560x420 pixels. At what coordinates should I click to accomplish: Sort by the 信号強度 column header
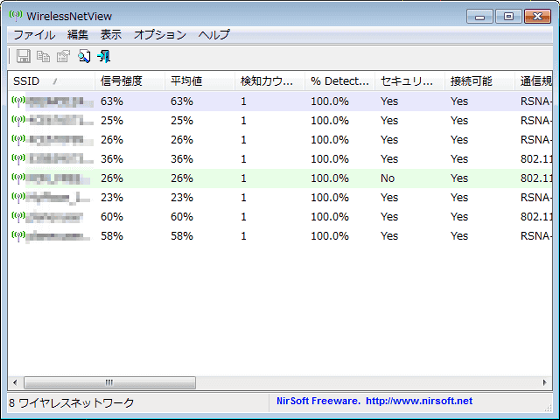click(130, 81)
